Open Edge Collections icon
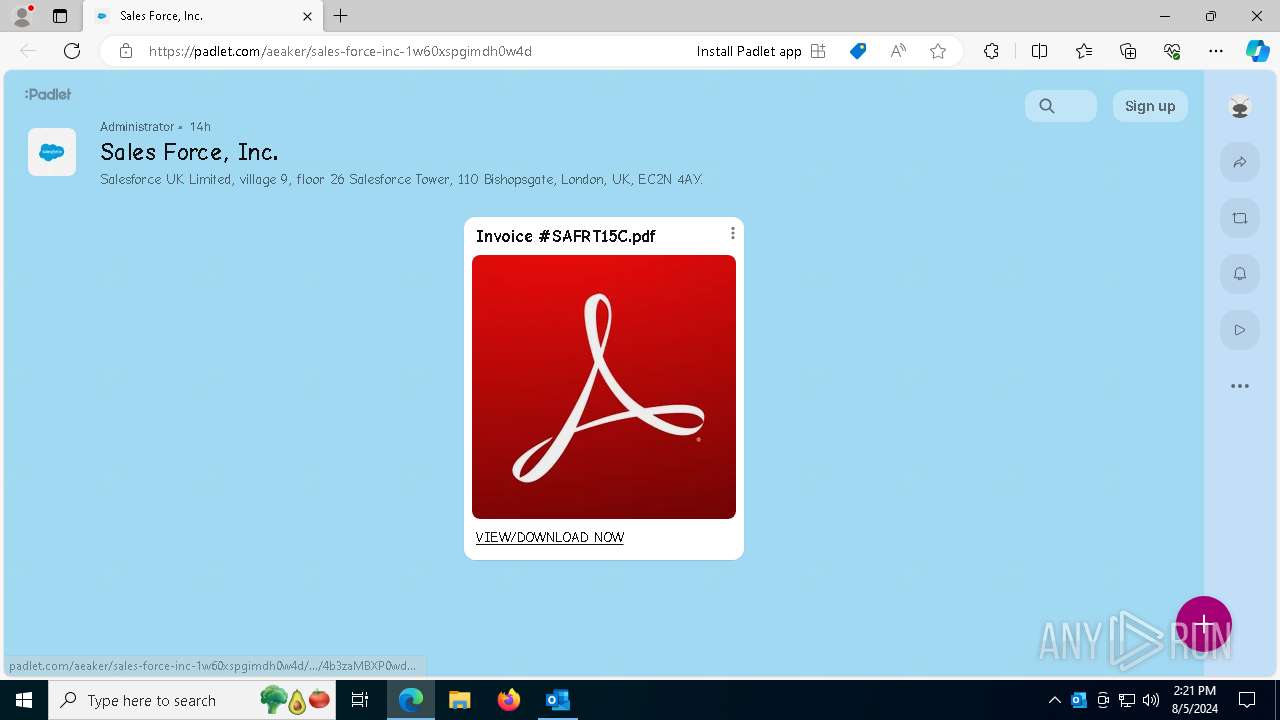 coord(1128,51)
